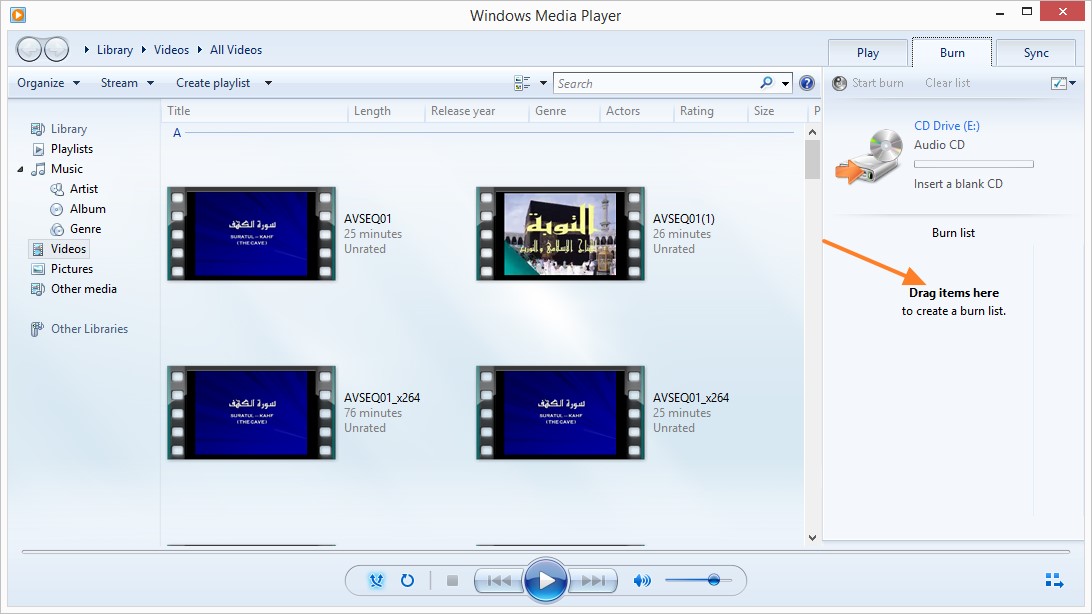
Task: Switch to the Sync tab
Action: pyautogui.click(x=1036, y=53)
